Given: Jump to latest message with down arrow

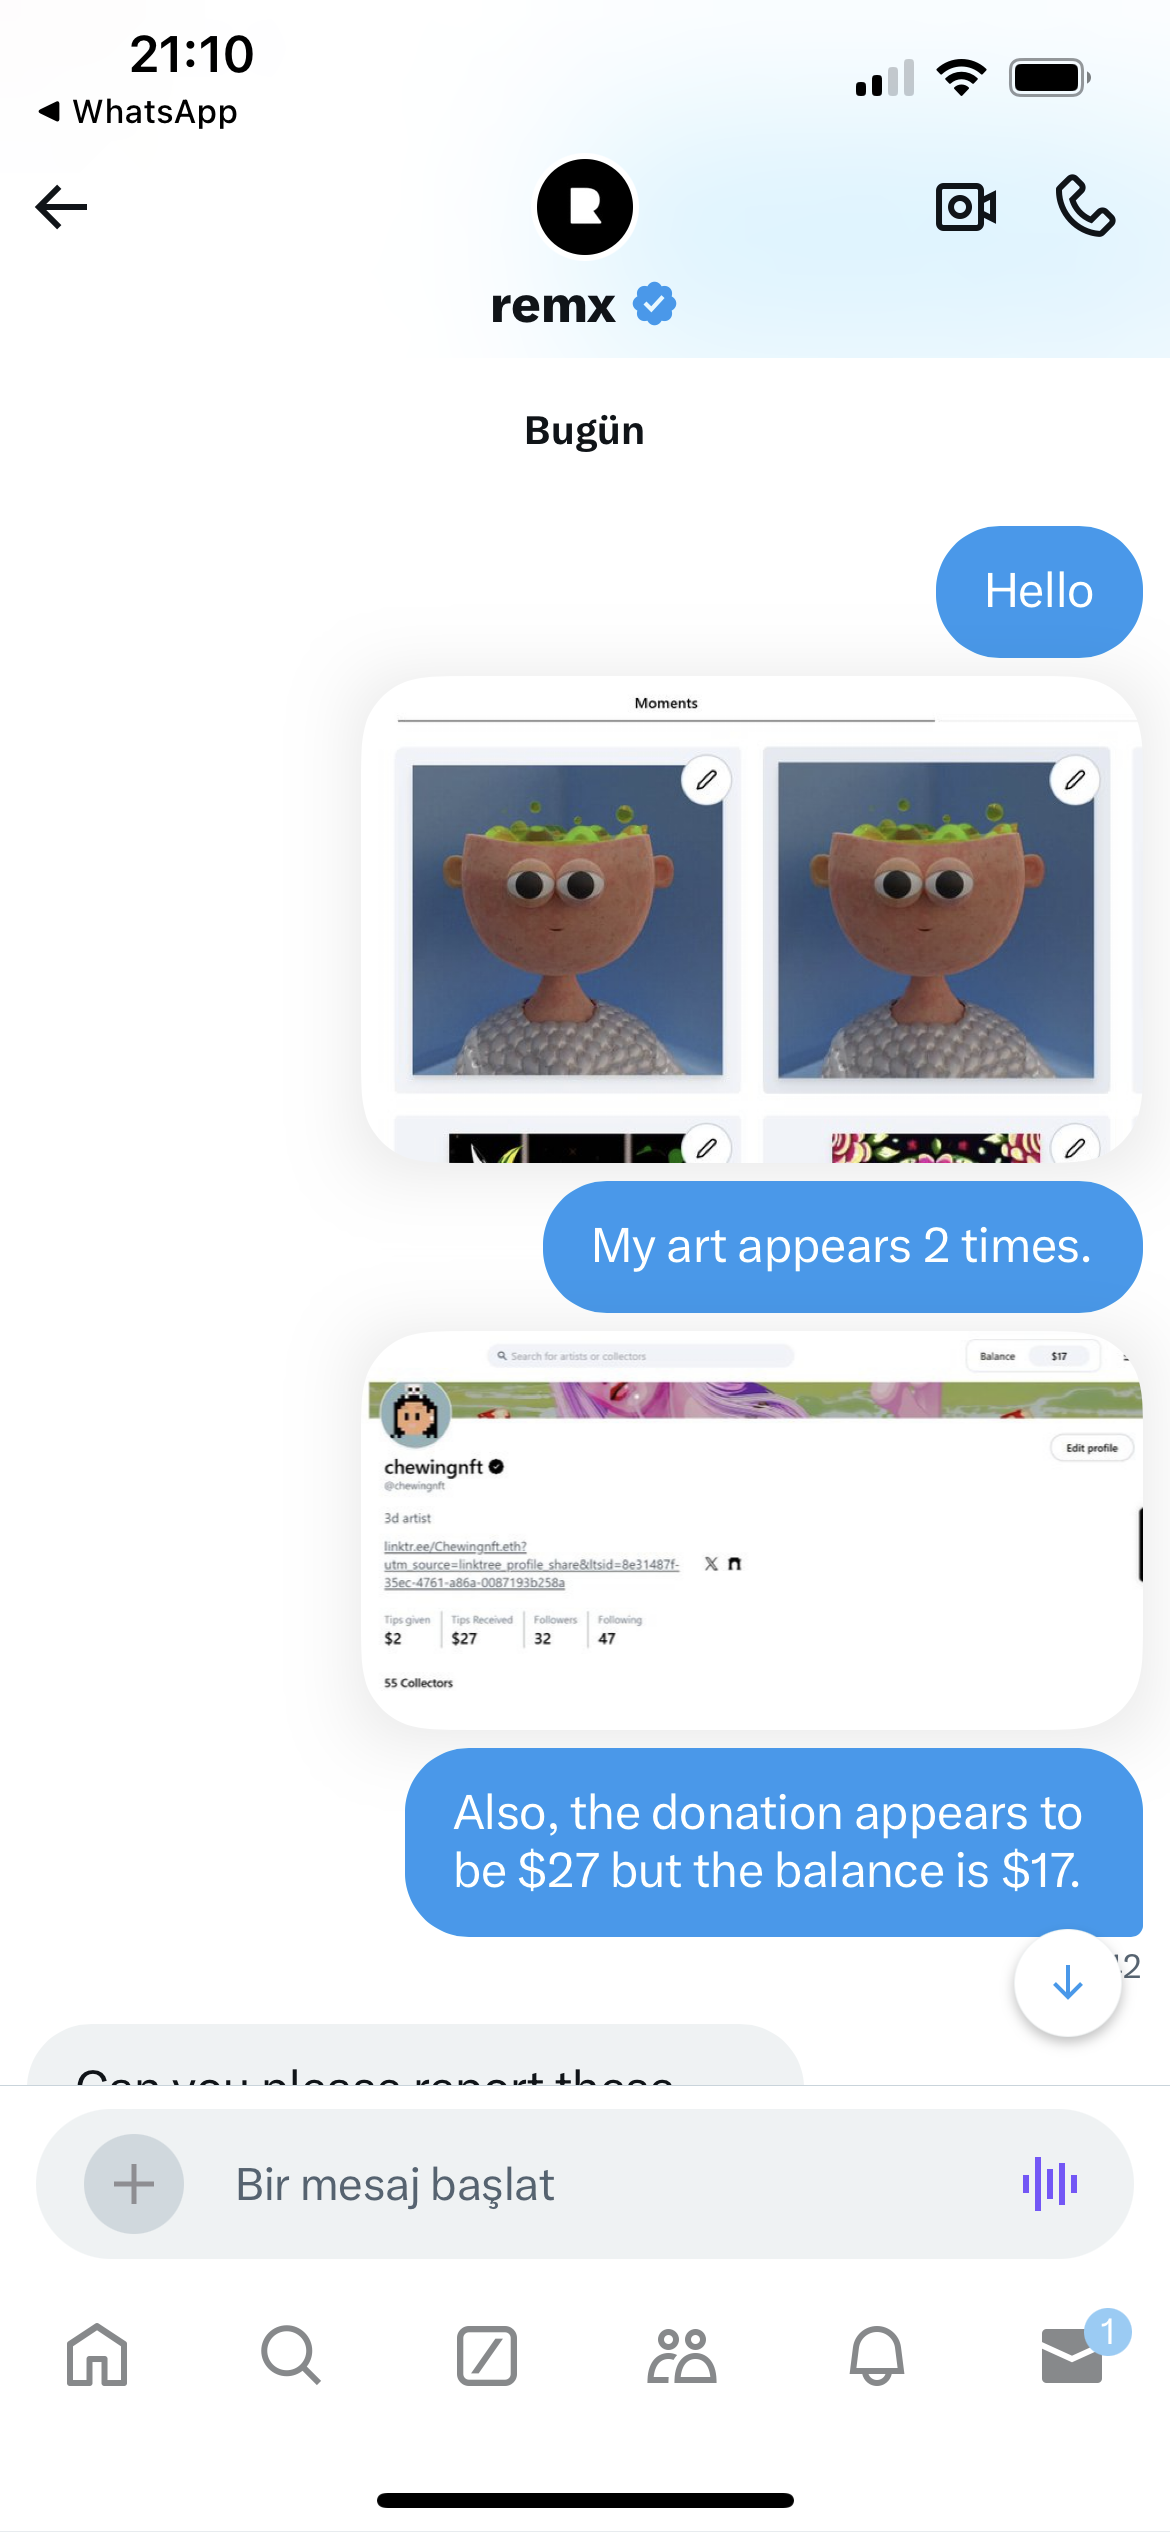Looking at the screenshot, I should click(1068, 1982).
